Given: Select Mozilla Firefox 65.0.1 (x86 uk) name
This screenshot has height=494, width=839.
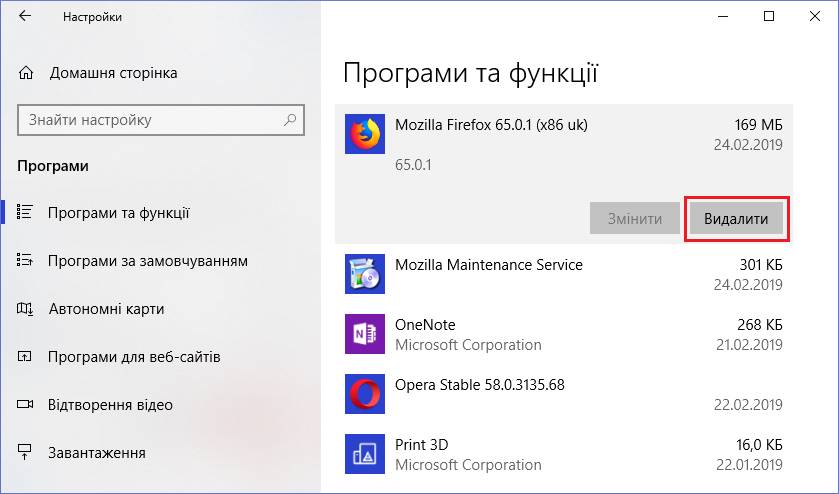Looking at the screenshot, I should 491,125.
